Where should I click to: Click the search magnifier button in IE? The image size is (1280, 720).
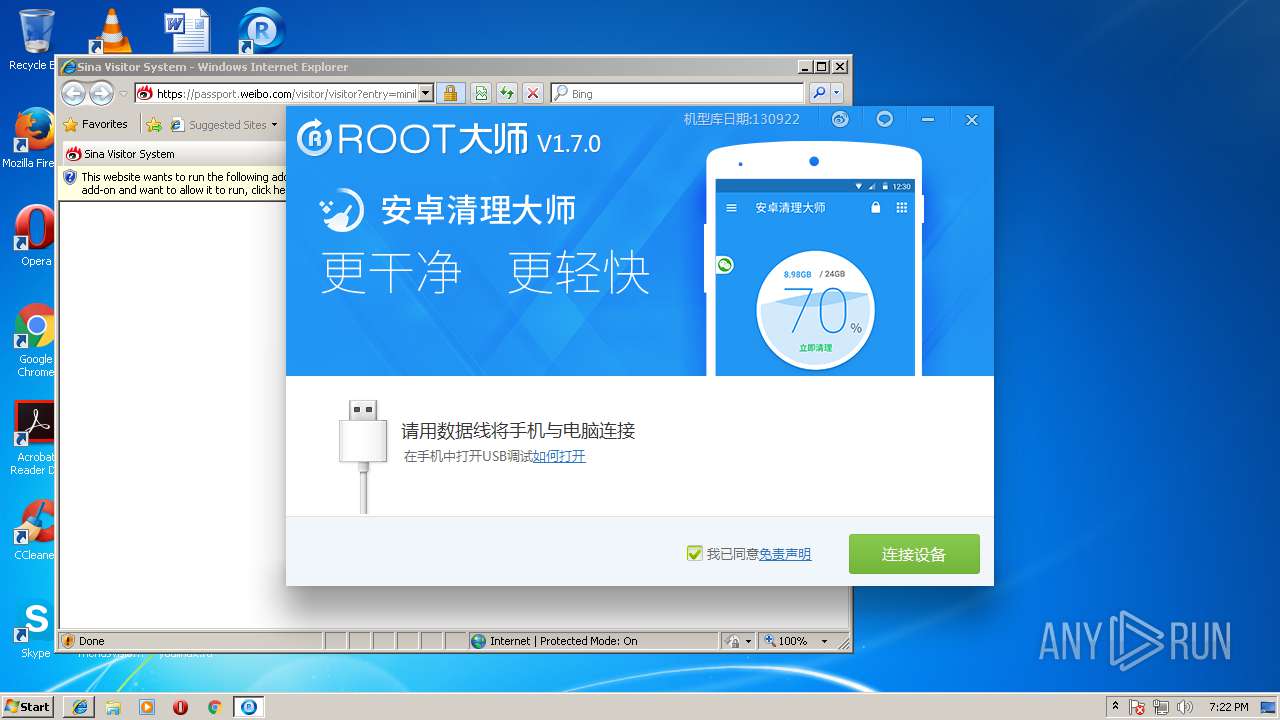pos(819,93)
